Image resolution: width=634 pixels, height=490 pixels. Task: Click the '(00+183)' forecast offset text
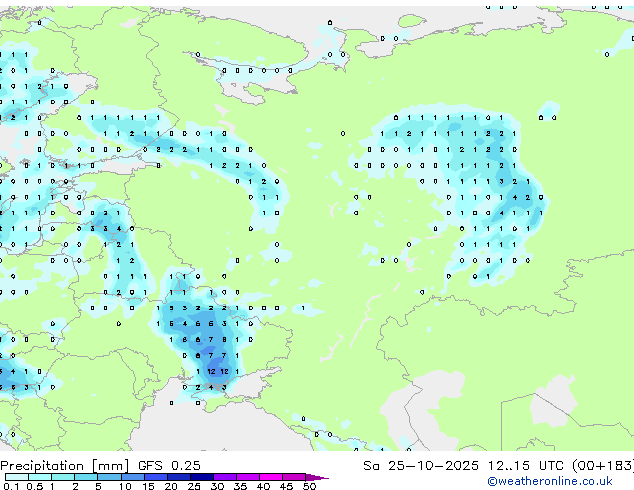click(x=602, y=465)
